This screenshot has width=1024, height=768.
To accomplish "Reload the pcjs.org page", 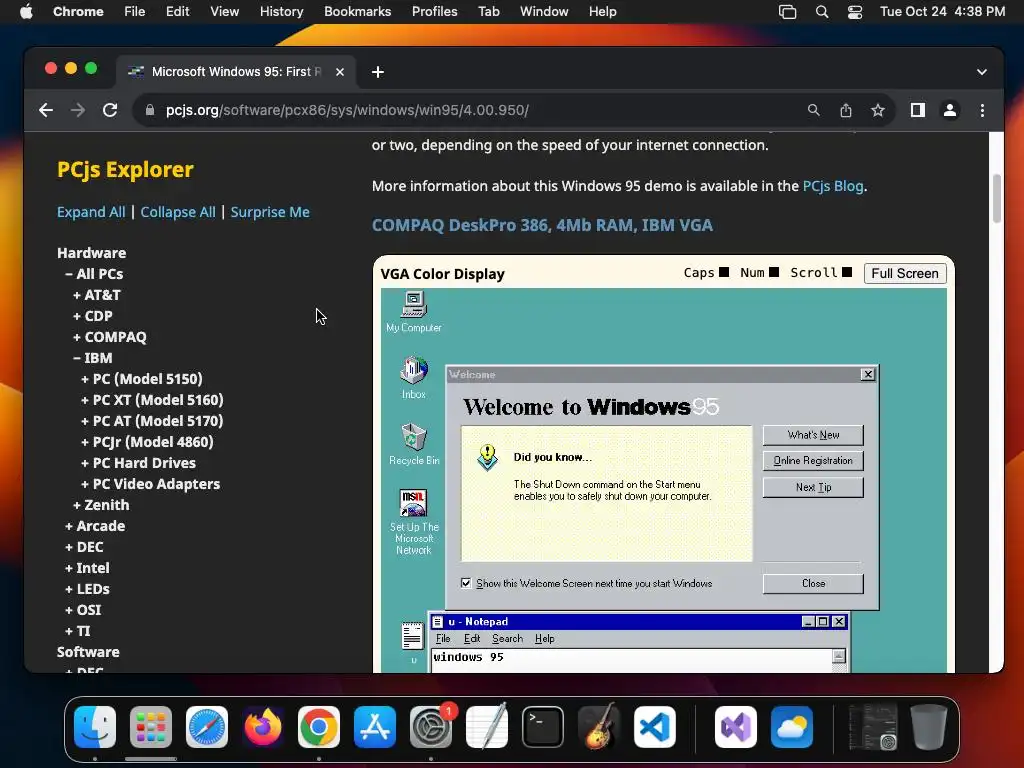I will coord(110,110).
